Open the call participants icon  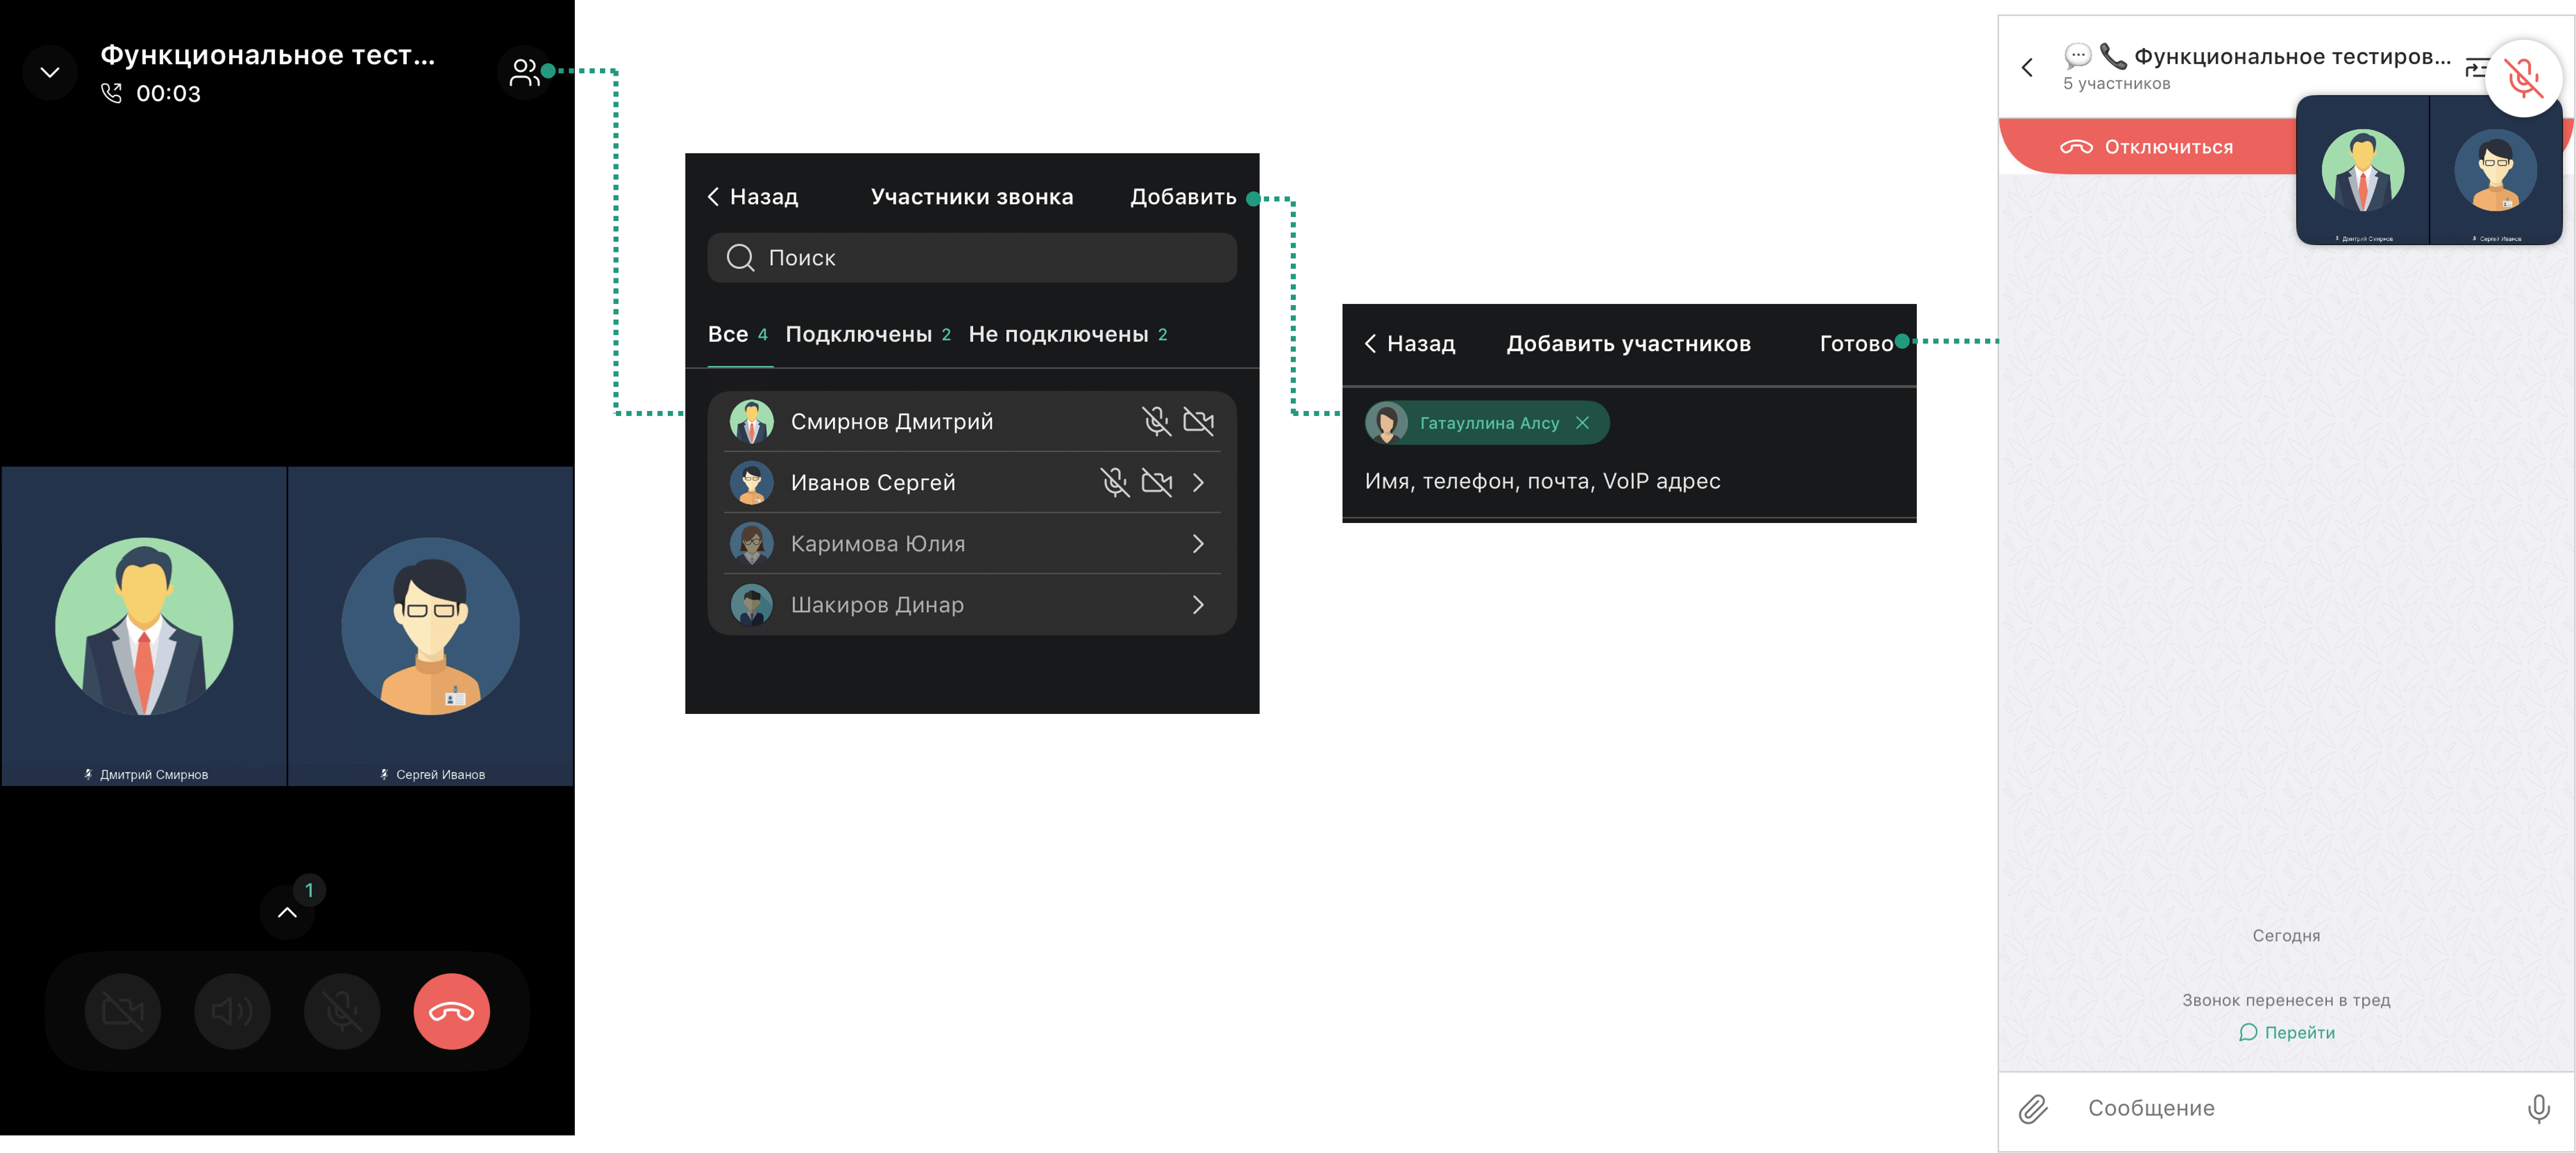pyautogui.click(x=524, y=72)
